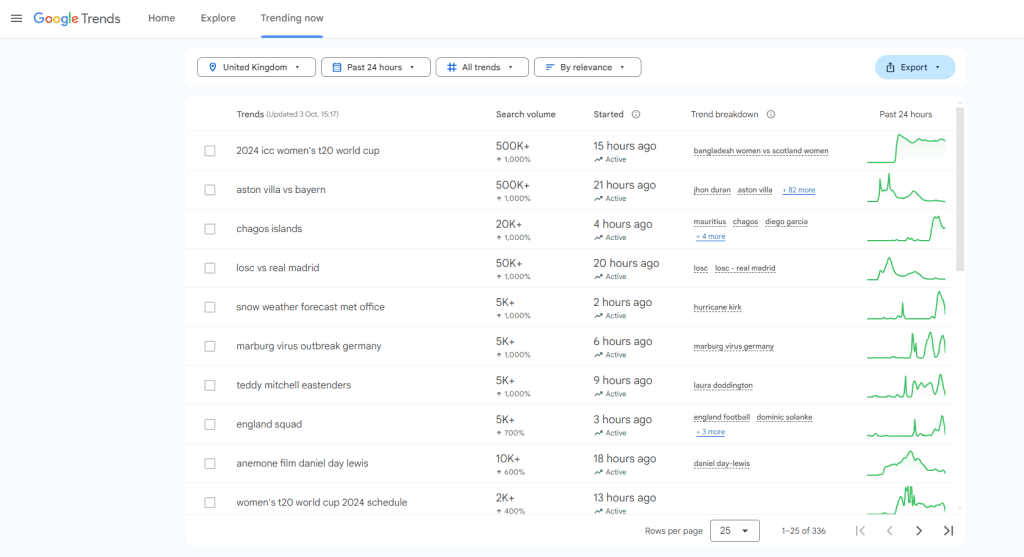Viewport: 1024px width, 557px height.
Task: Show the +82 more breakdown link
Action: [798, 190]
